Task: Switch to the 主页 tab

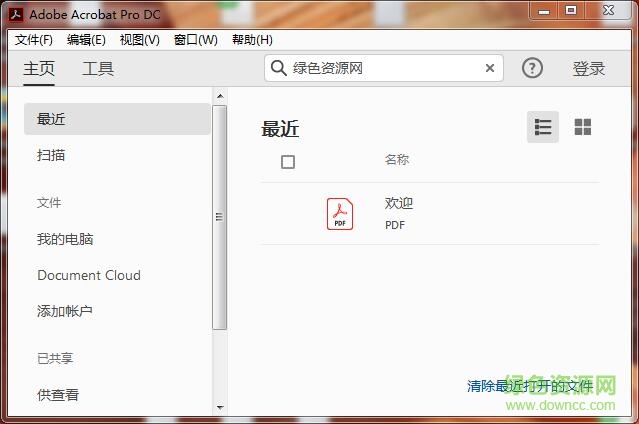Action: coord(39,68)
